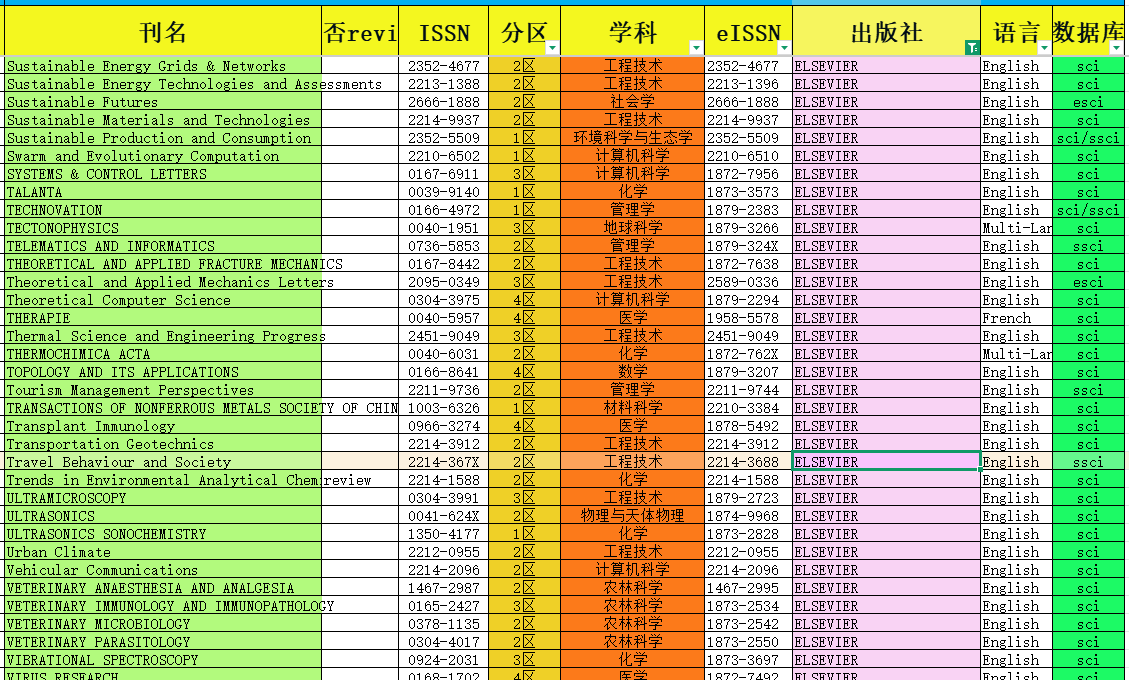Select the cell Transportation Geotechnics

[163, 444]
